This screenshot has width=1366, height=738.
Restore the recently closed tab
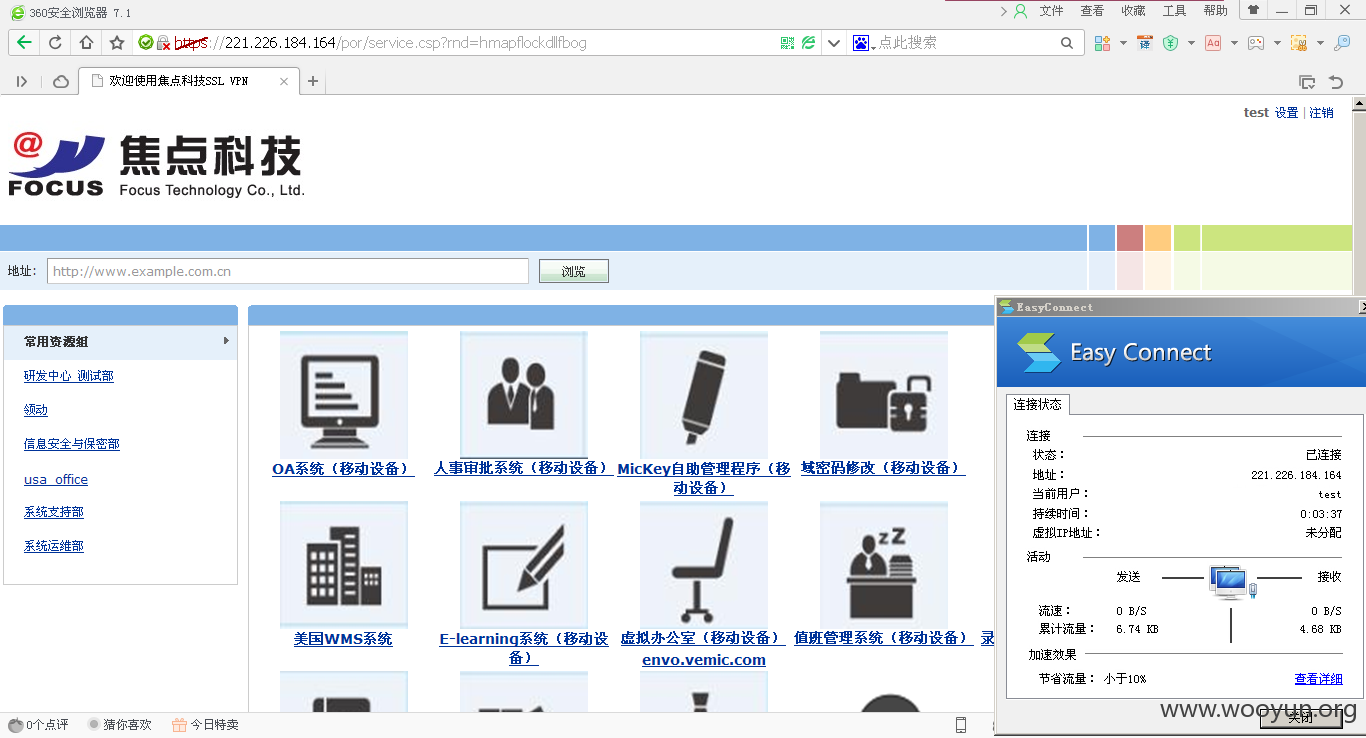(1336, 82)
